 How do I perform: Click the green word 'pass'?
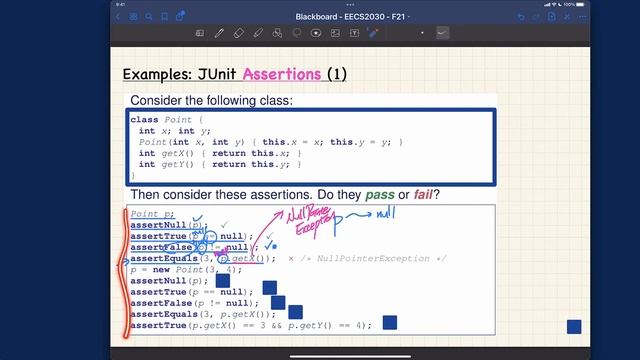380,195
